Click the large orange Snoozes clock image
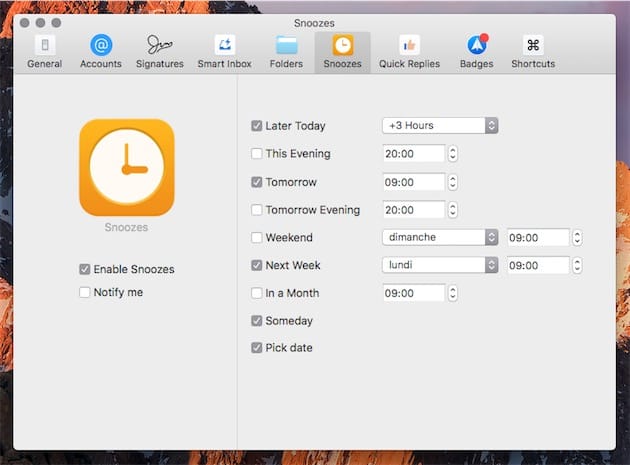Screen dimensions: 630x465 pyautogui.click(x=127, y=167)
